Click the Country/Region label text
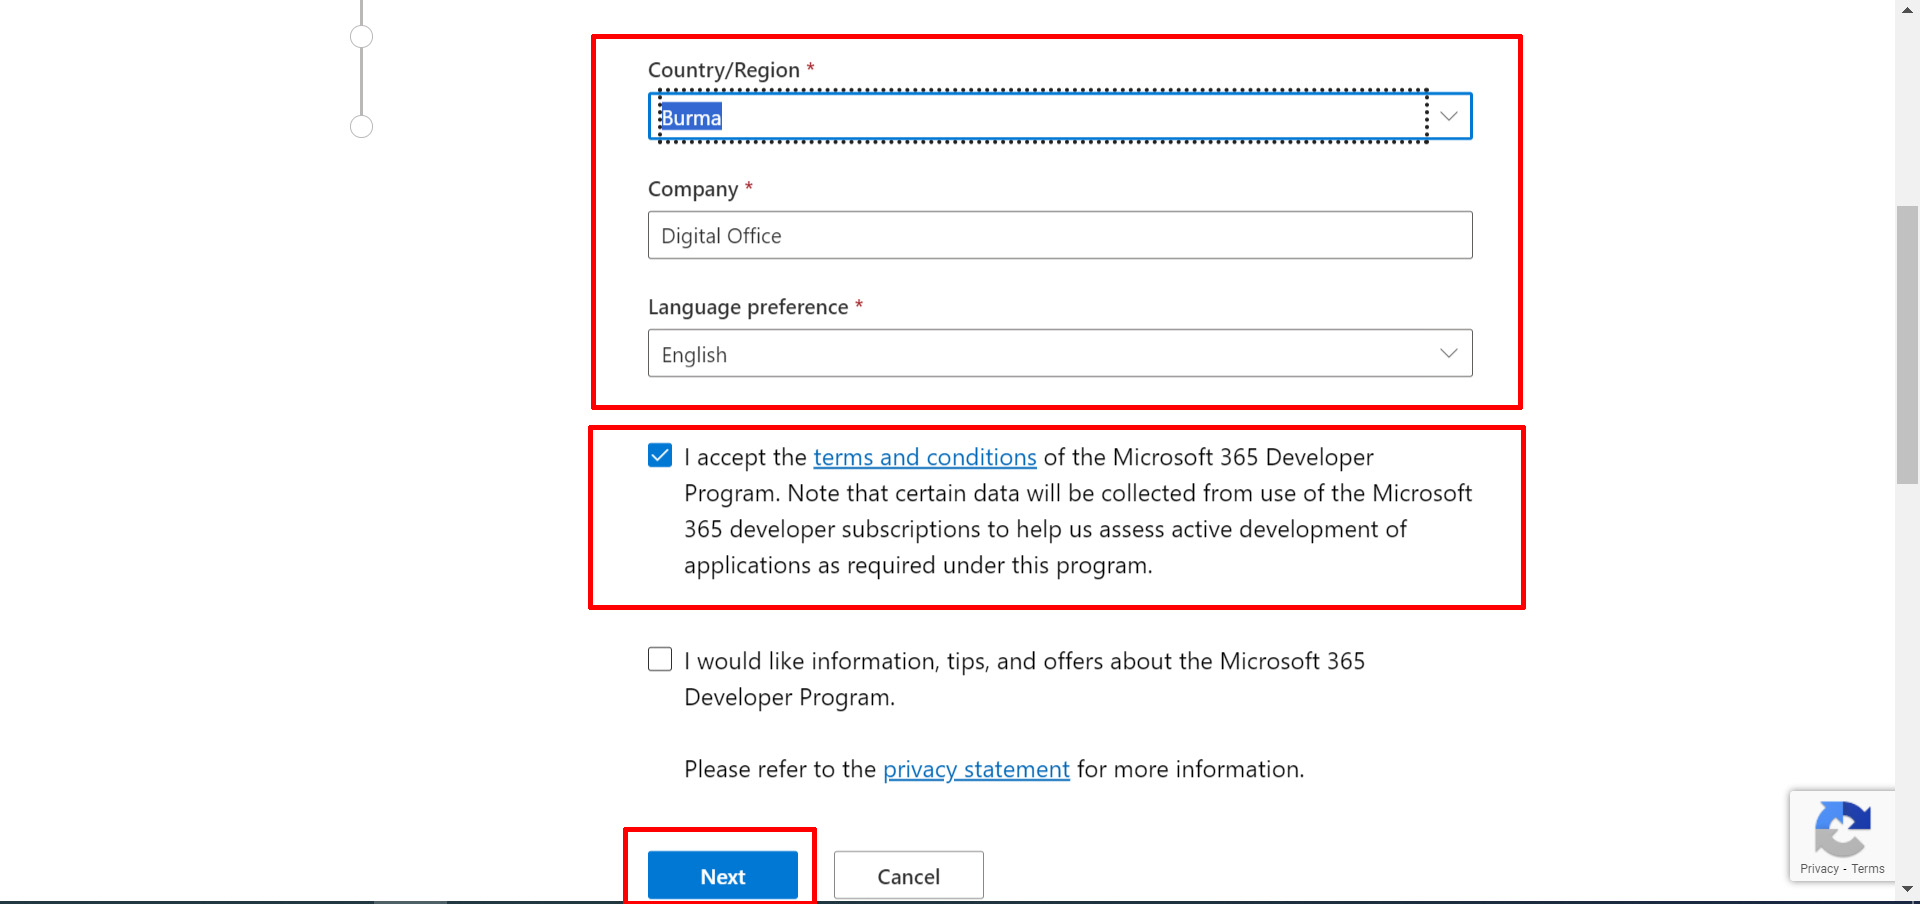Screen dimensions: 1920x904 pyautogui.click(x=724, y=70)
